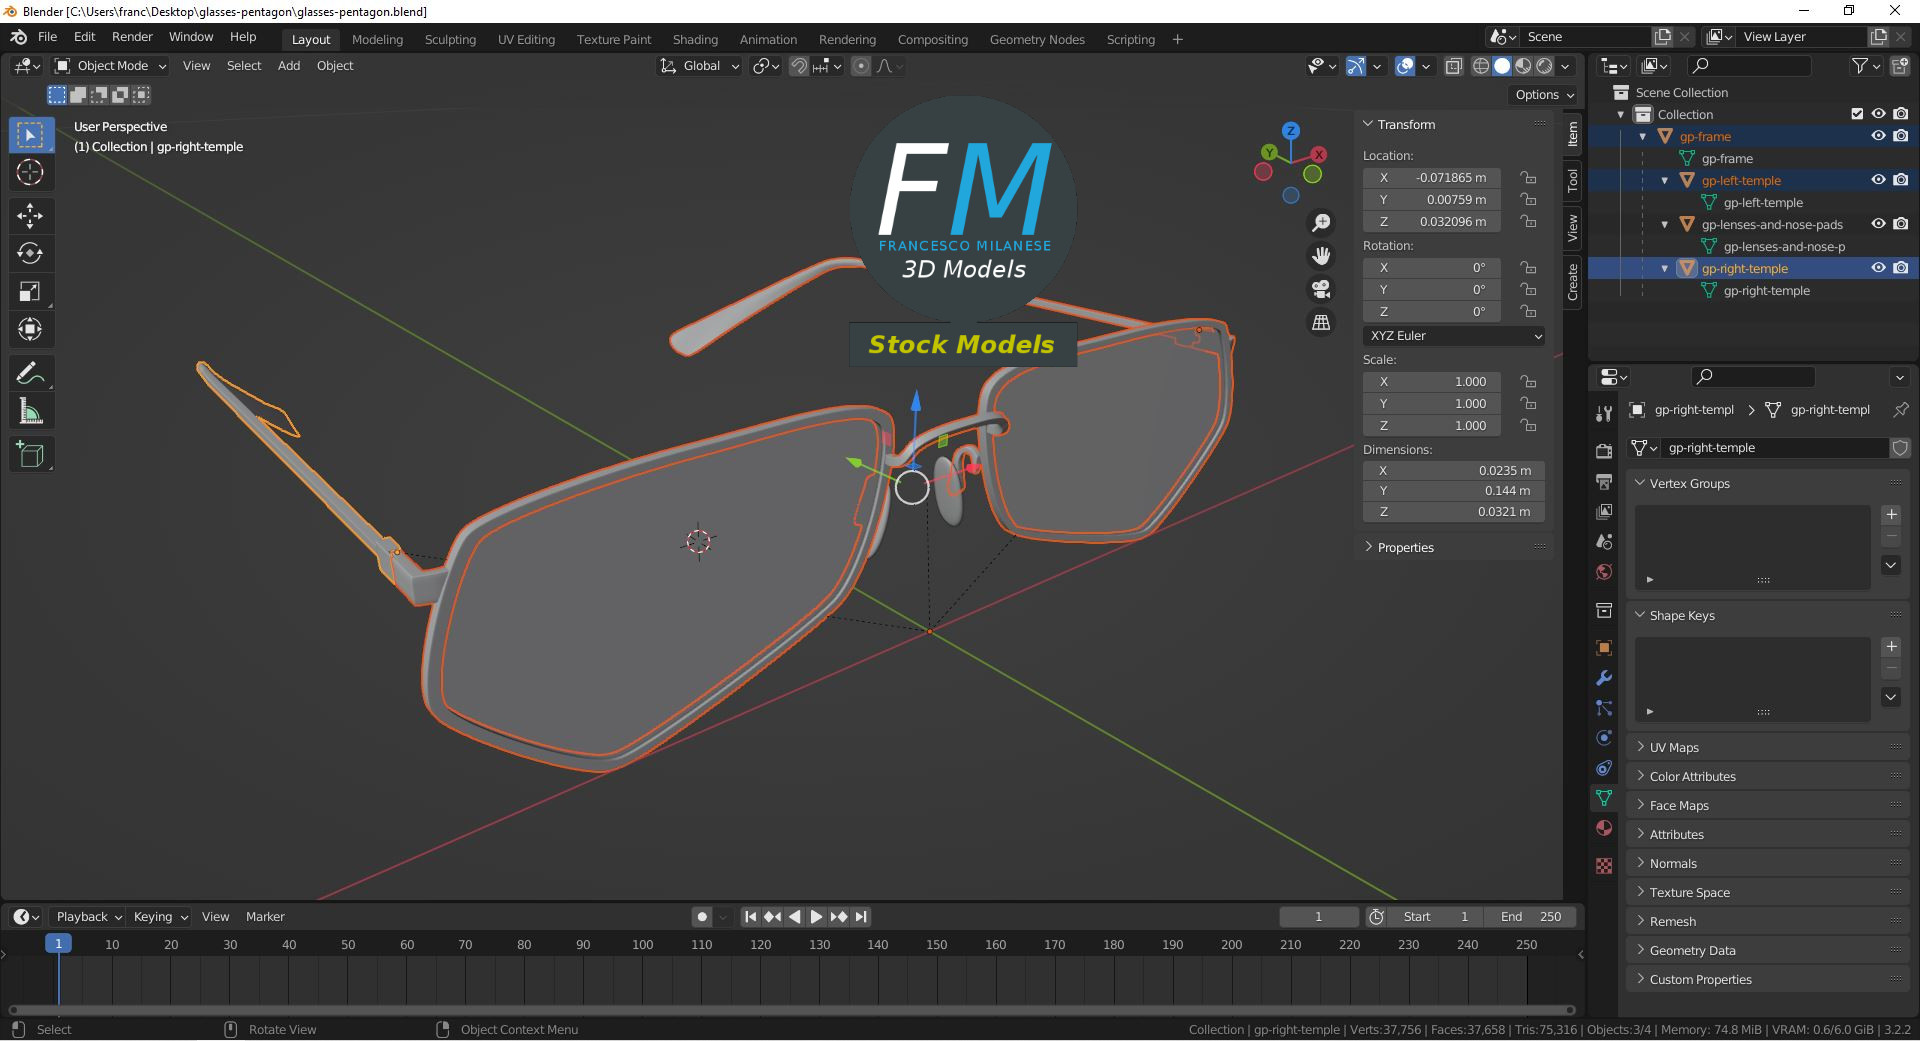Click the play animation button

[816, 917]
